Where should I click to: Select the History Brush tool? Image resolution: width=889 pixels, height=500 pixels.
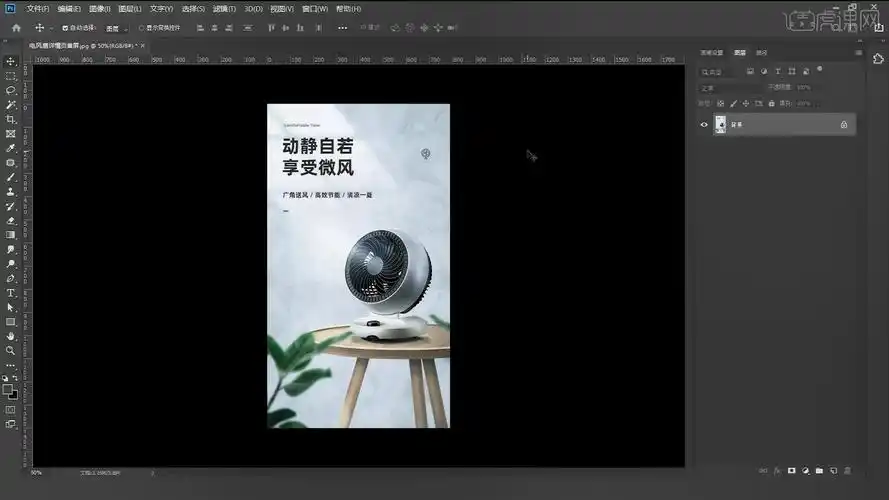(x=11, y=206)
